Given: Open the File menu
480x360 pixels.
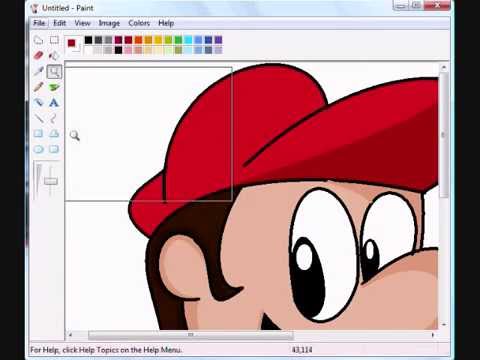Looking at the screenshot, I should pos(39,23).
